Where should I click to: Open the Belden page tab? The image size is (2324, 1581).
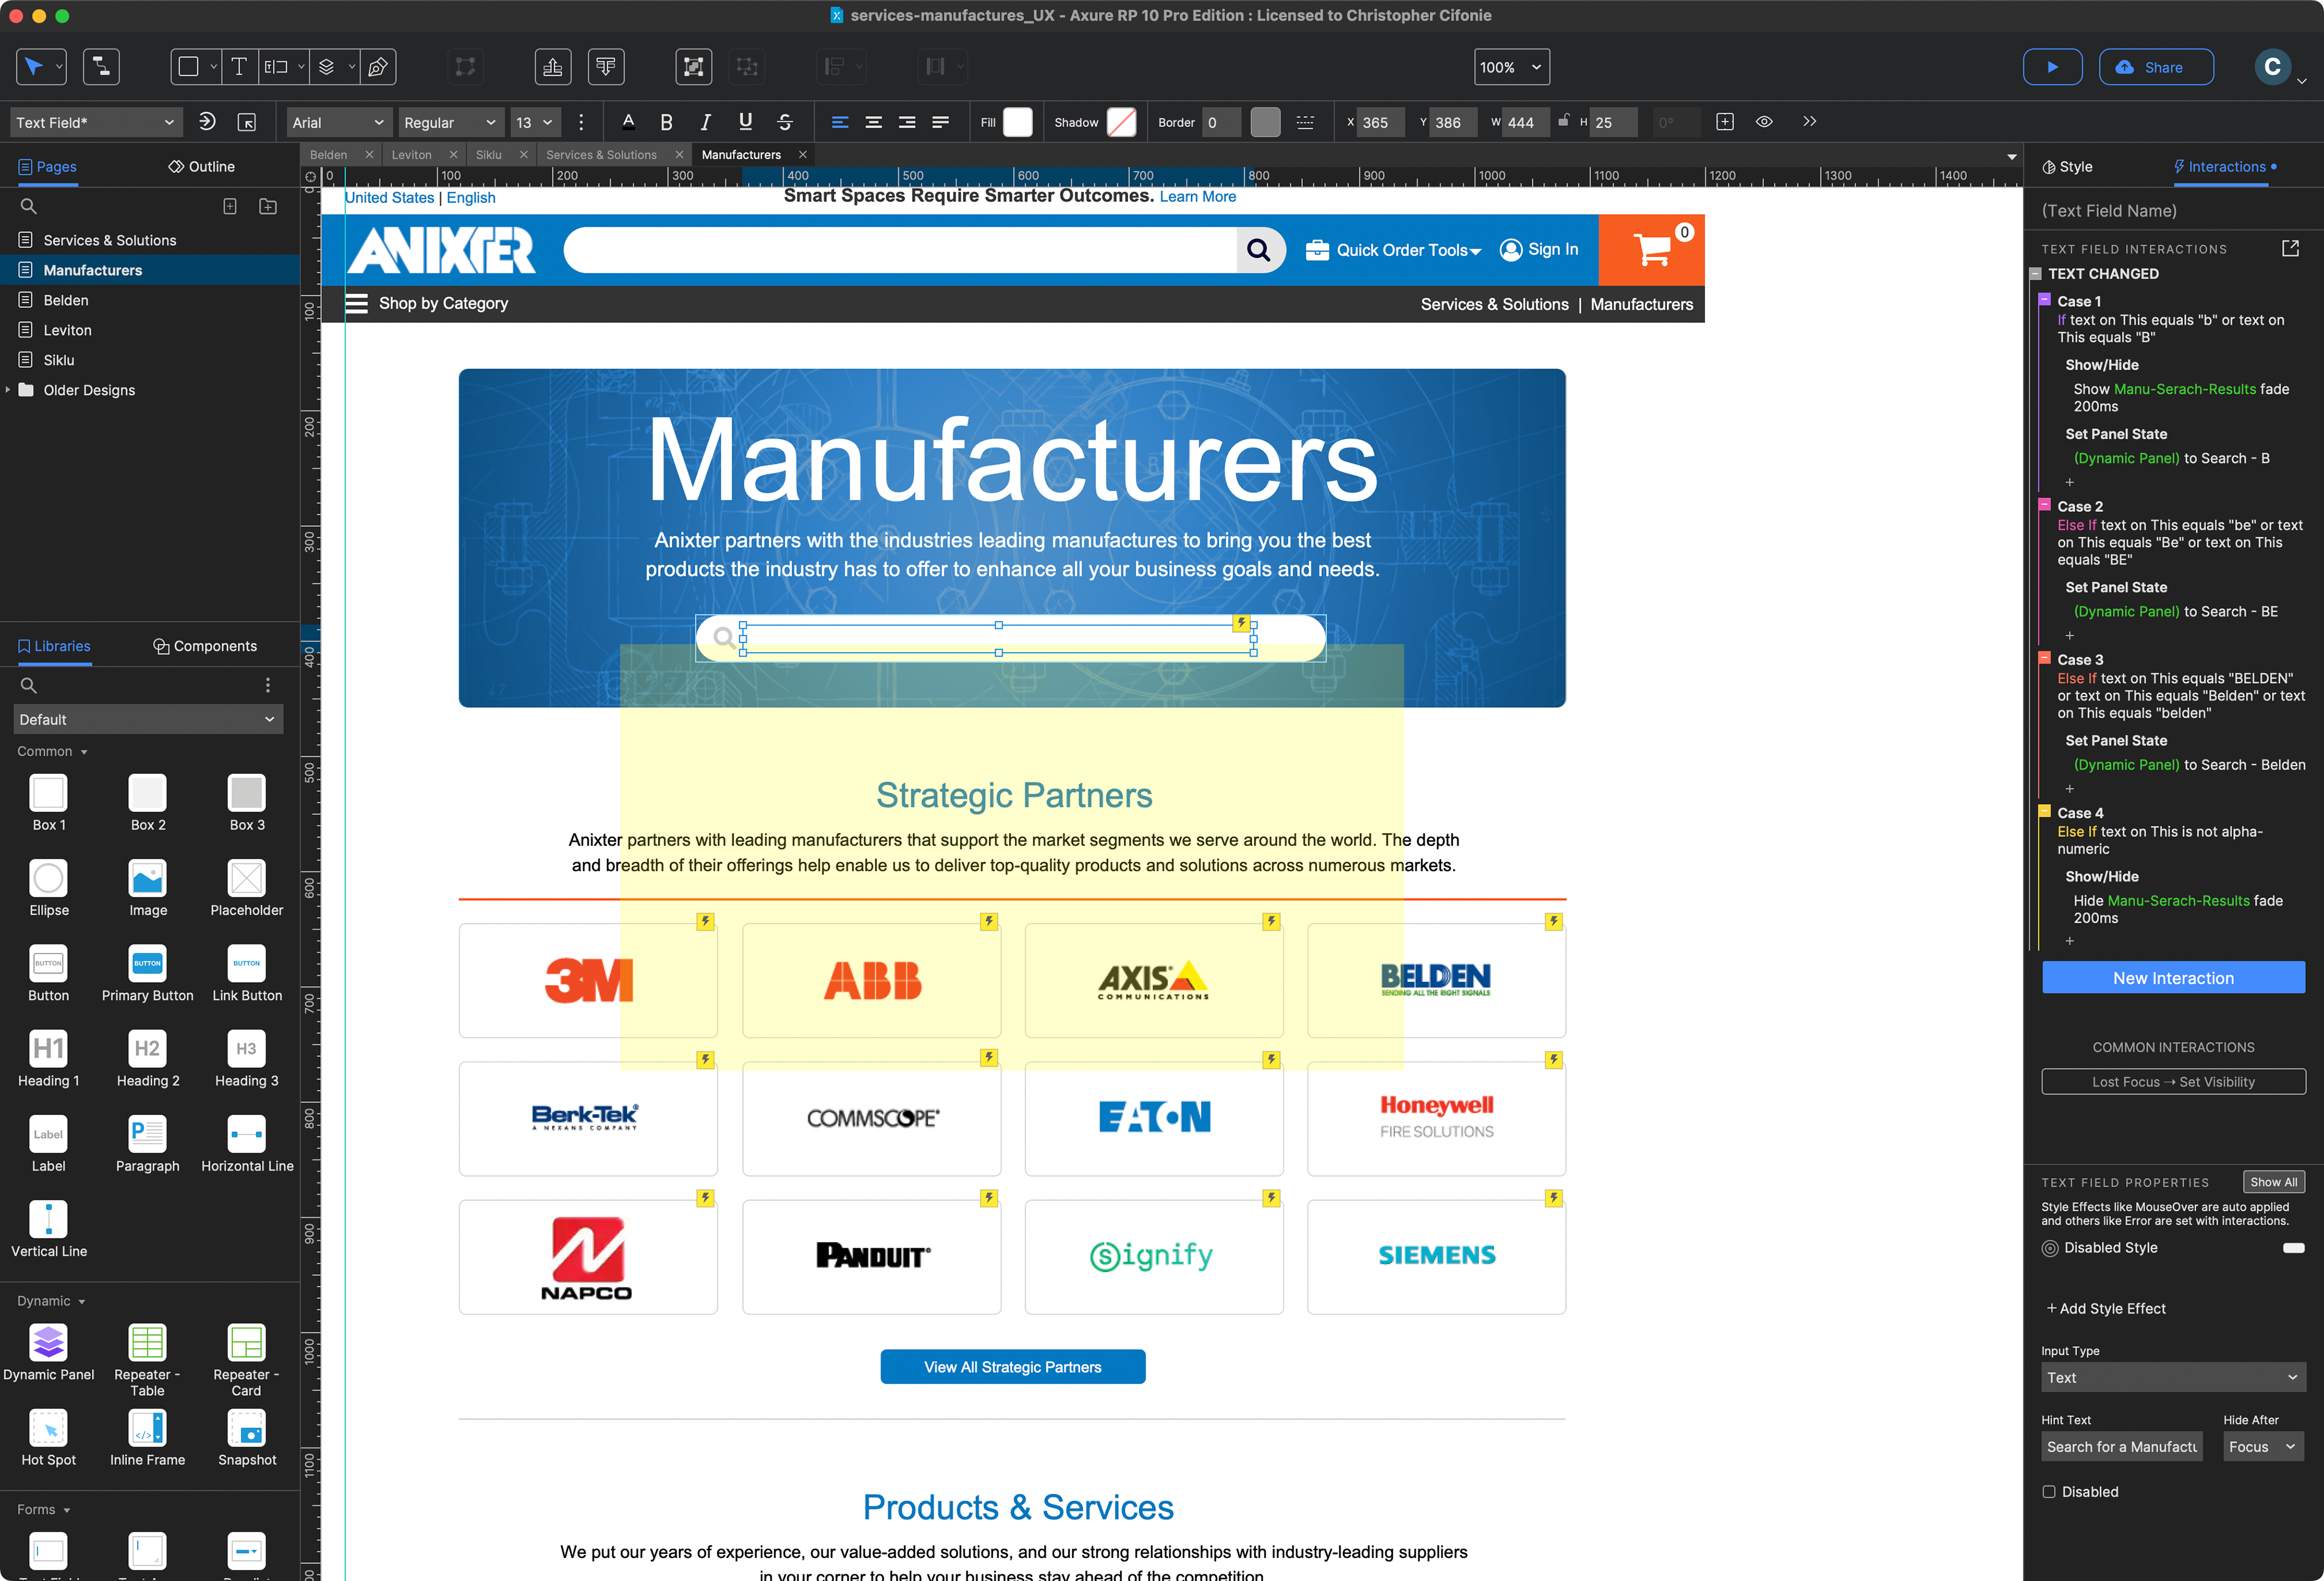[329, 154]
